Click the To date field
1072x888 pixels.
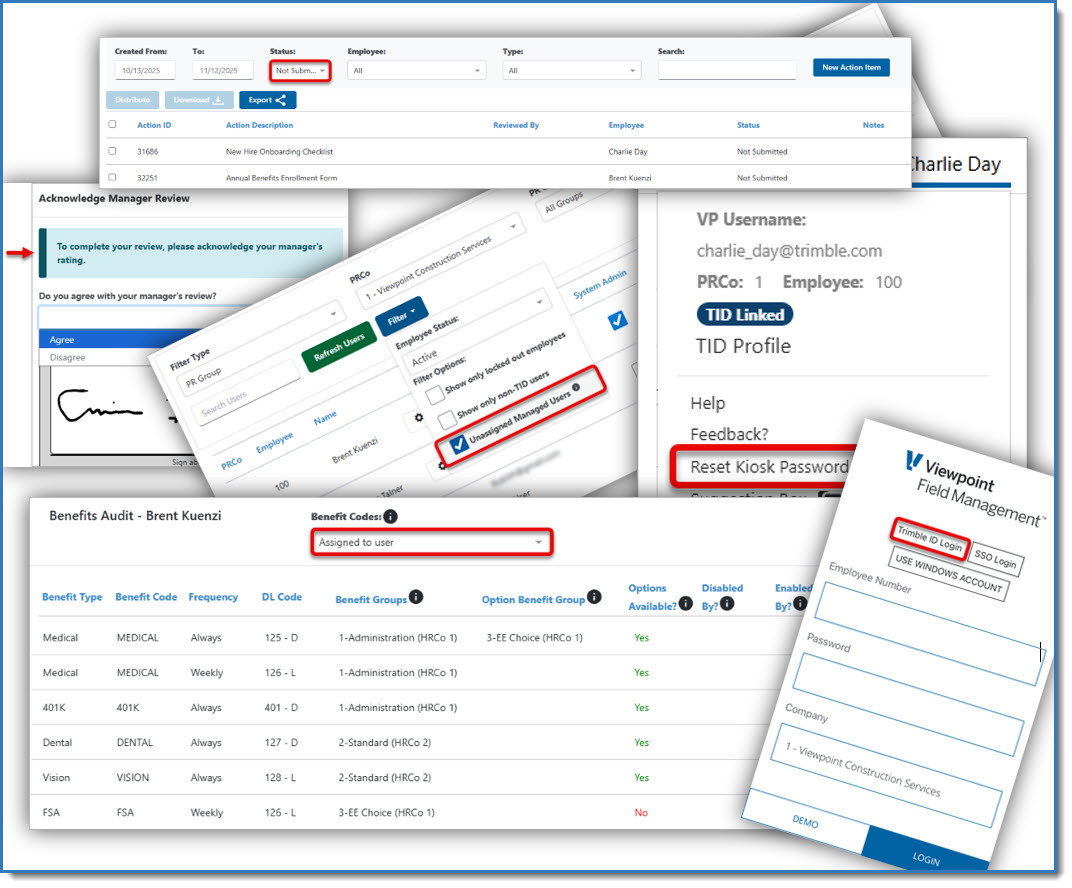click(222, 70)
